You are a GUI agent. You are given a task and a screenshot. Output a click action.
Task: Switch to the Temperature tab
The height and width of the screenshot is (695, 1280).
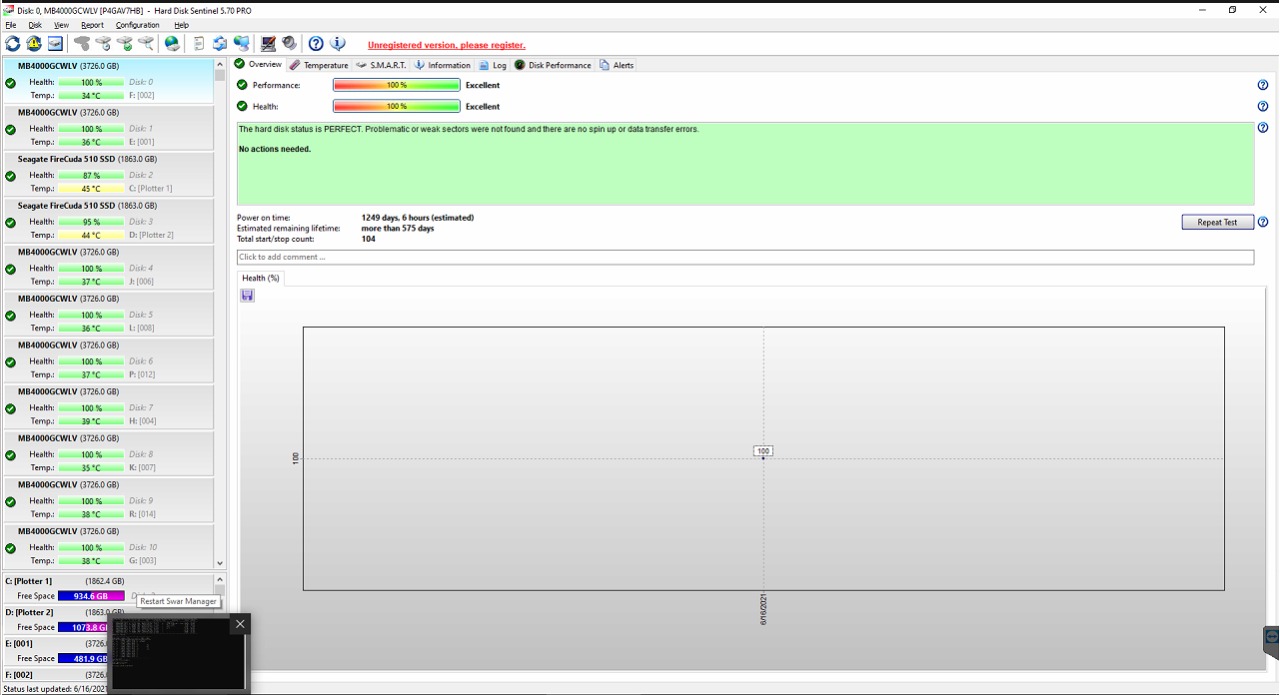(319, 65)
